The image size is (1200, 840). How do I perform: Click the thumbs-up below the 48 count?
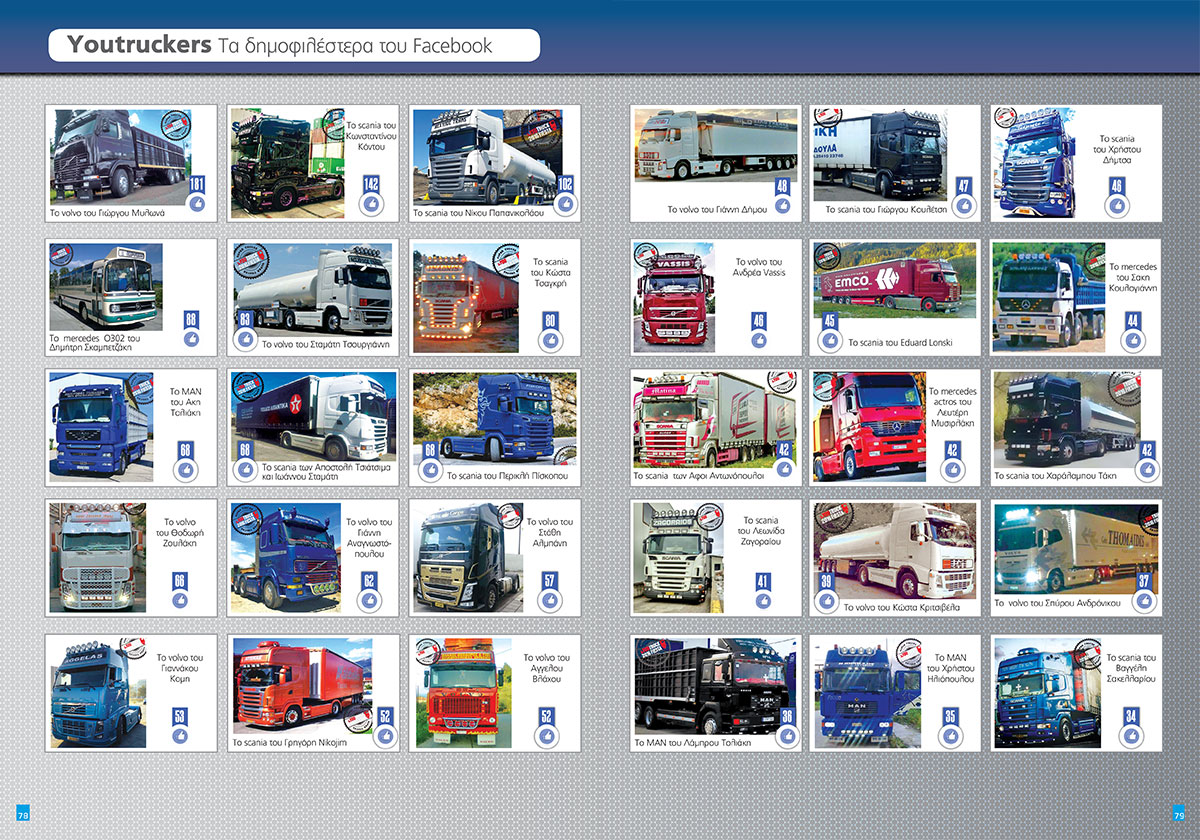click(783, 205)
